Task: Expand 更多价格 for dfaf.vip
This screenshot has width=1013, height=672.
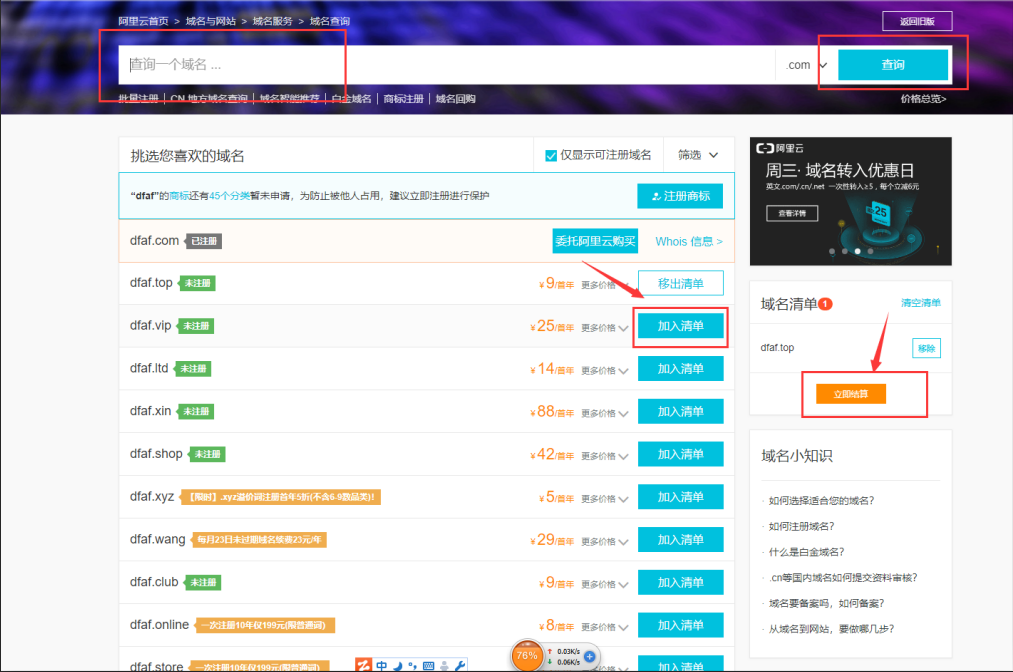Action: click(x=605, y=328)
